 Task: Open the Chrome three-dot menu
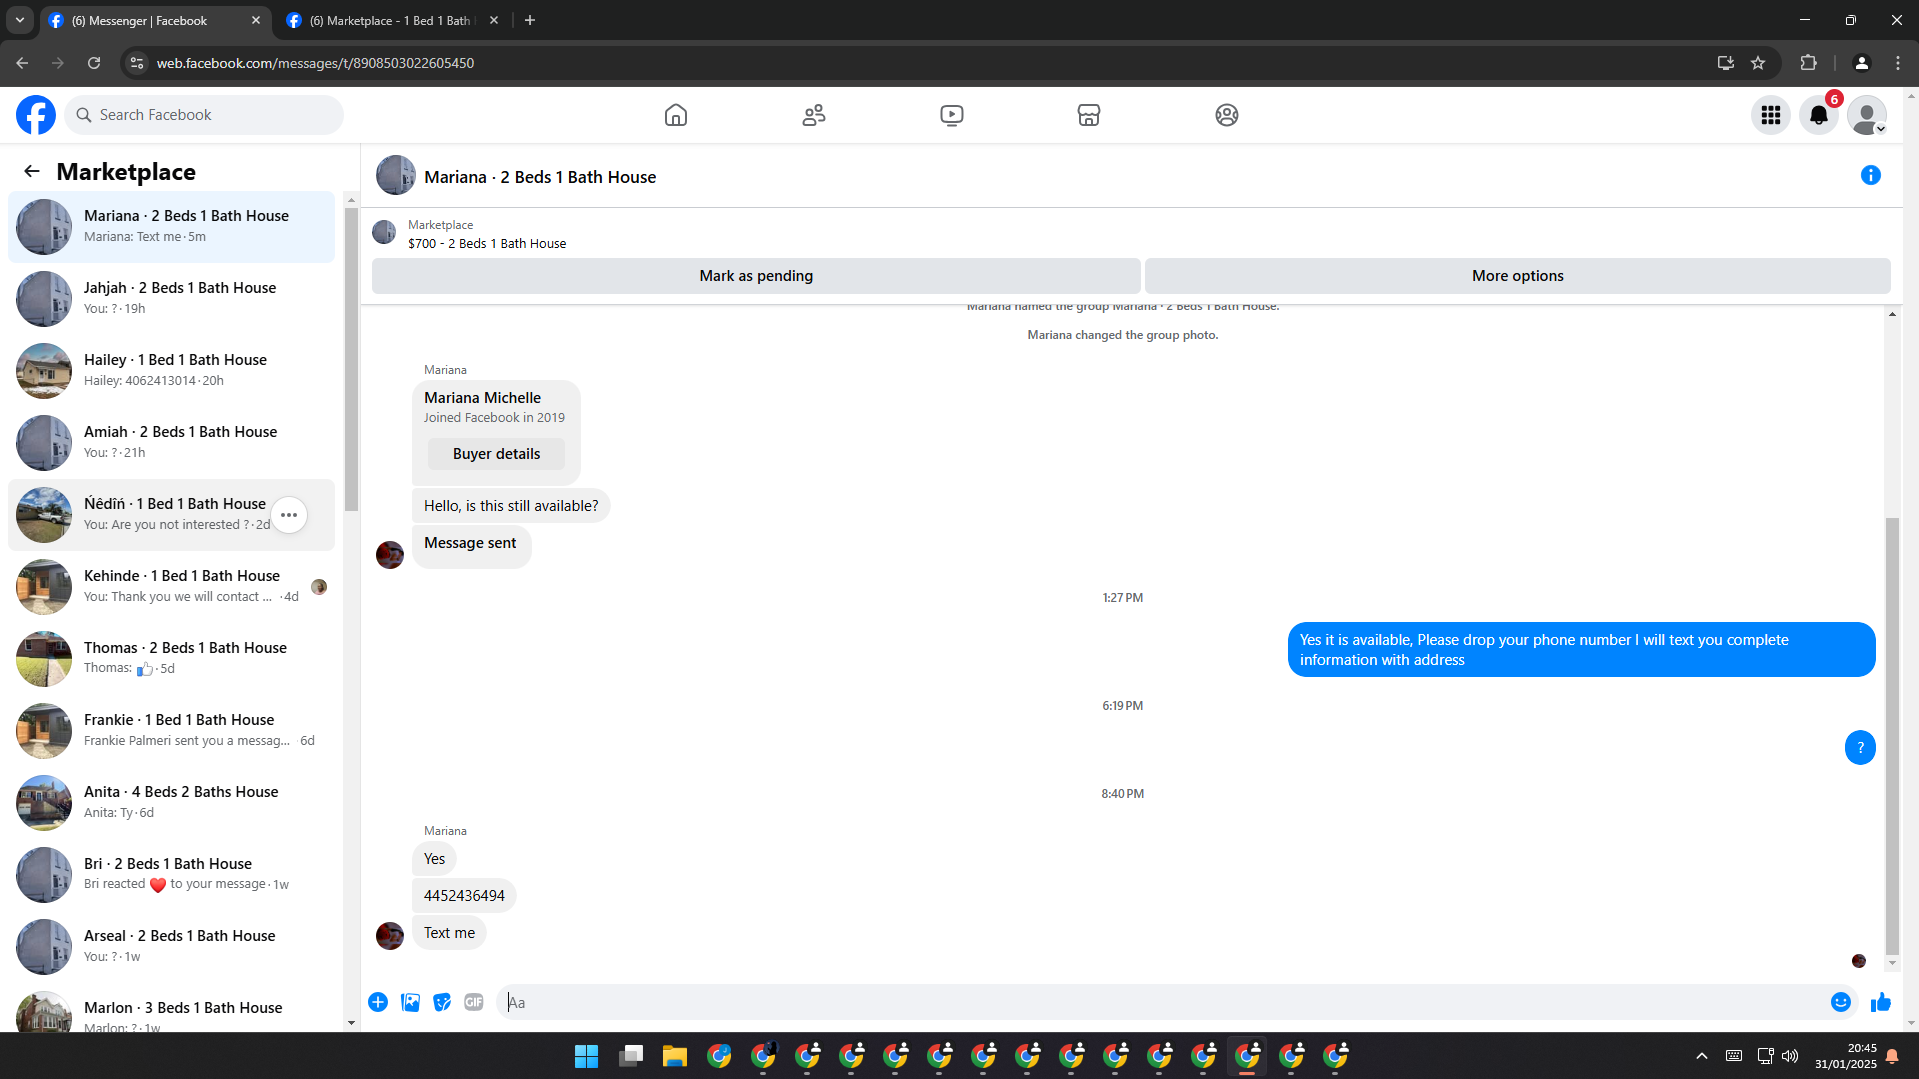click(x=1898, y=63)
